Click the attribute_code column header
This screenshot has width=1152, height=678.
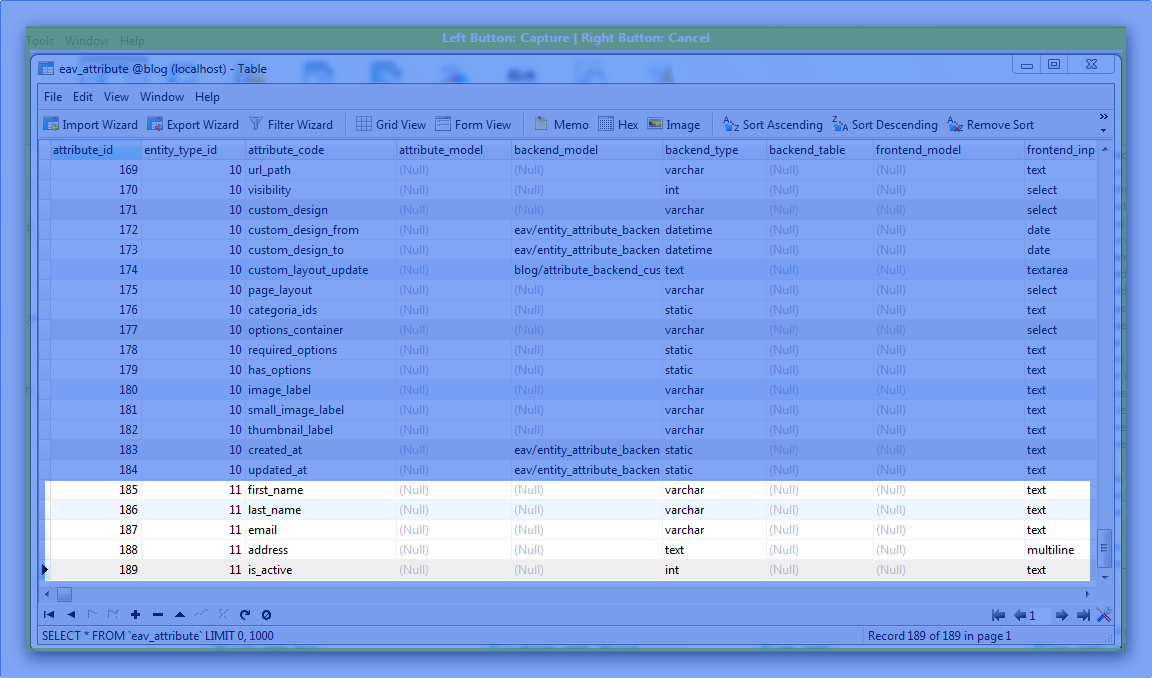pyautogui.click(x=286, y=150)
